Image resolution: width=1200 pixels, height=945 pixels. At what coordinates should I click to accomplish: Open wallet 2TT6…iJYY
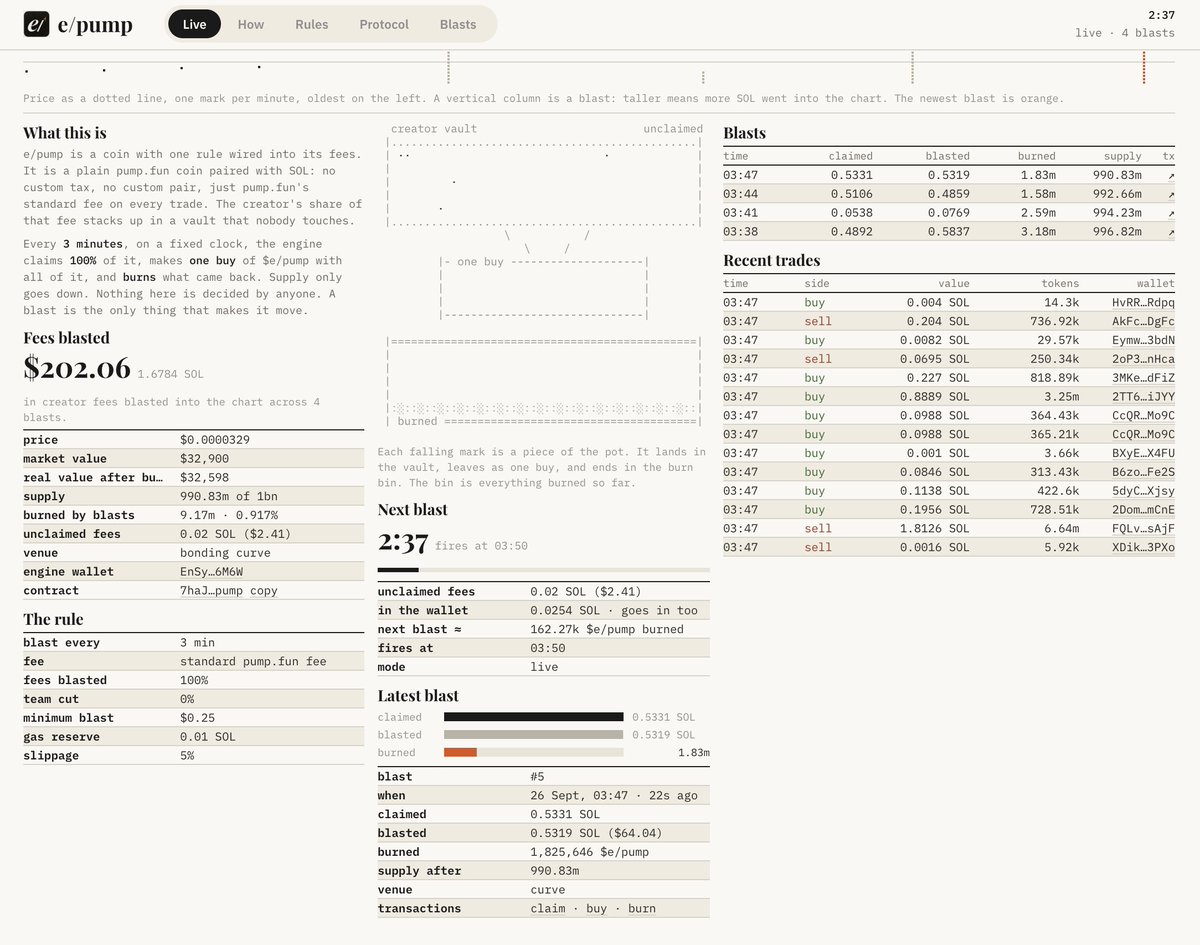tap(1143, 397)
